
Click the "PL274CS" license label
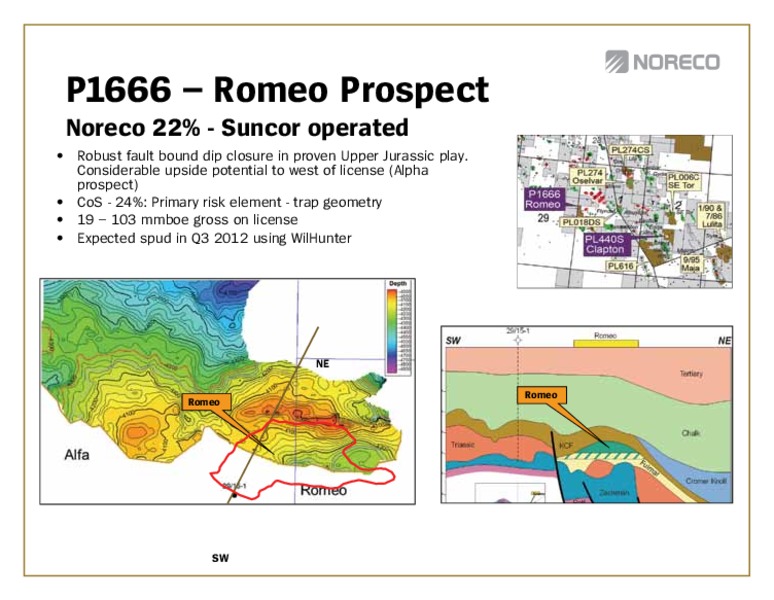tap(629, 150)
